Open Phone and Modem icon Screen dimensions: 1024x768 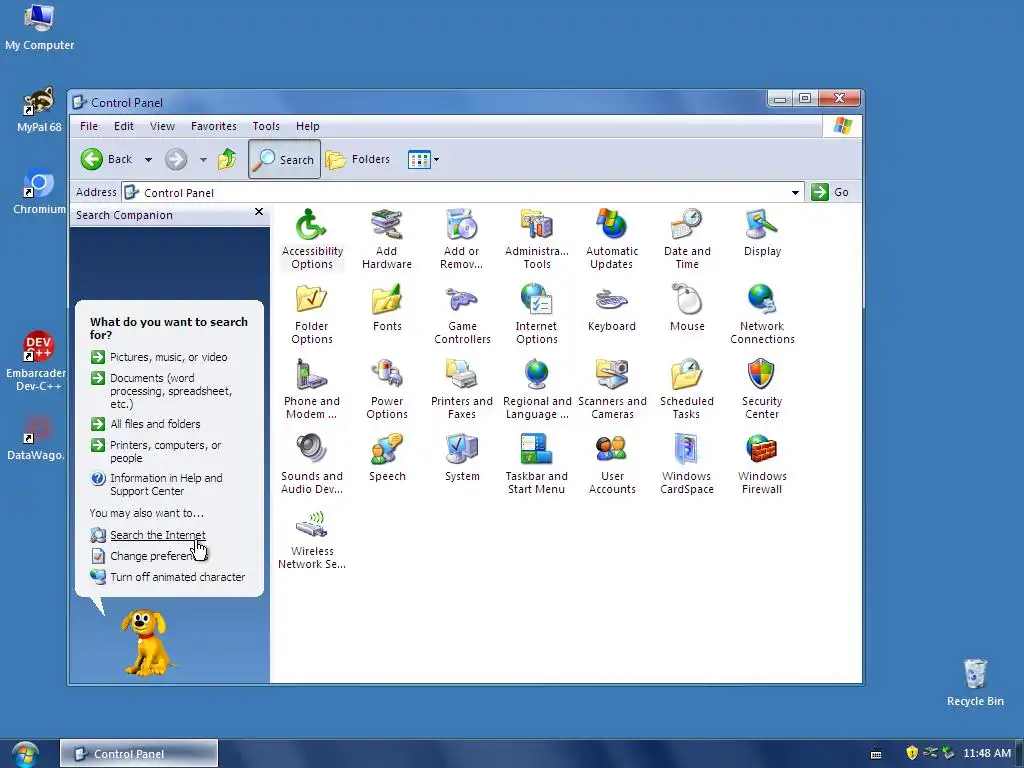pyautogui.click(x=312, y=389)
